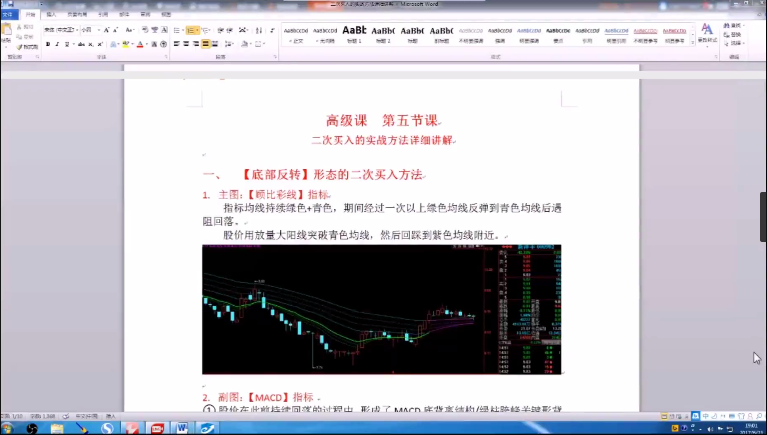Click the vertical scrollbar thumb
The height and width of the screenshot is (435, 767).
click(x=763, y=217)
